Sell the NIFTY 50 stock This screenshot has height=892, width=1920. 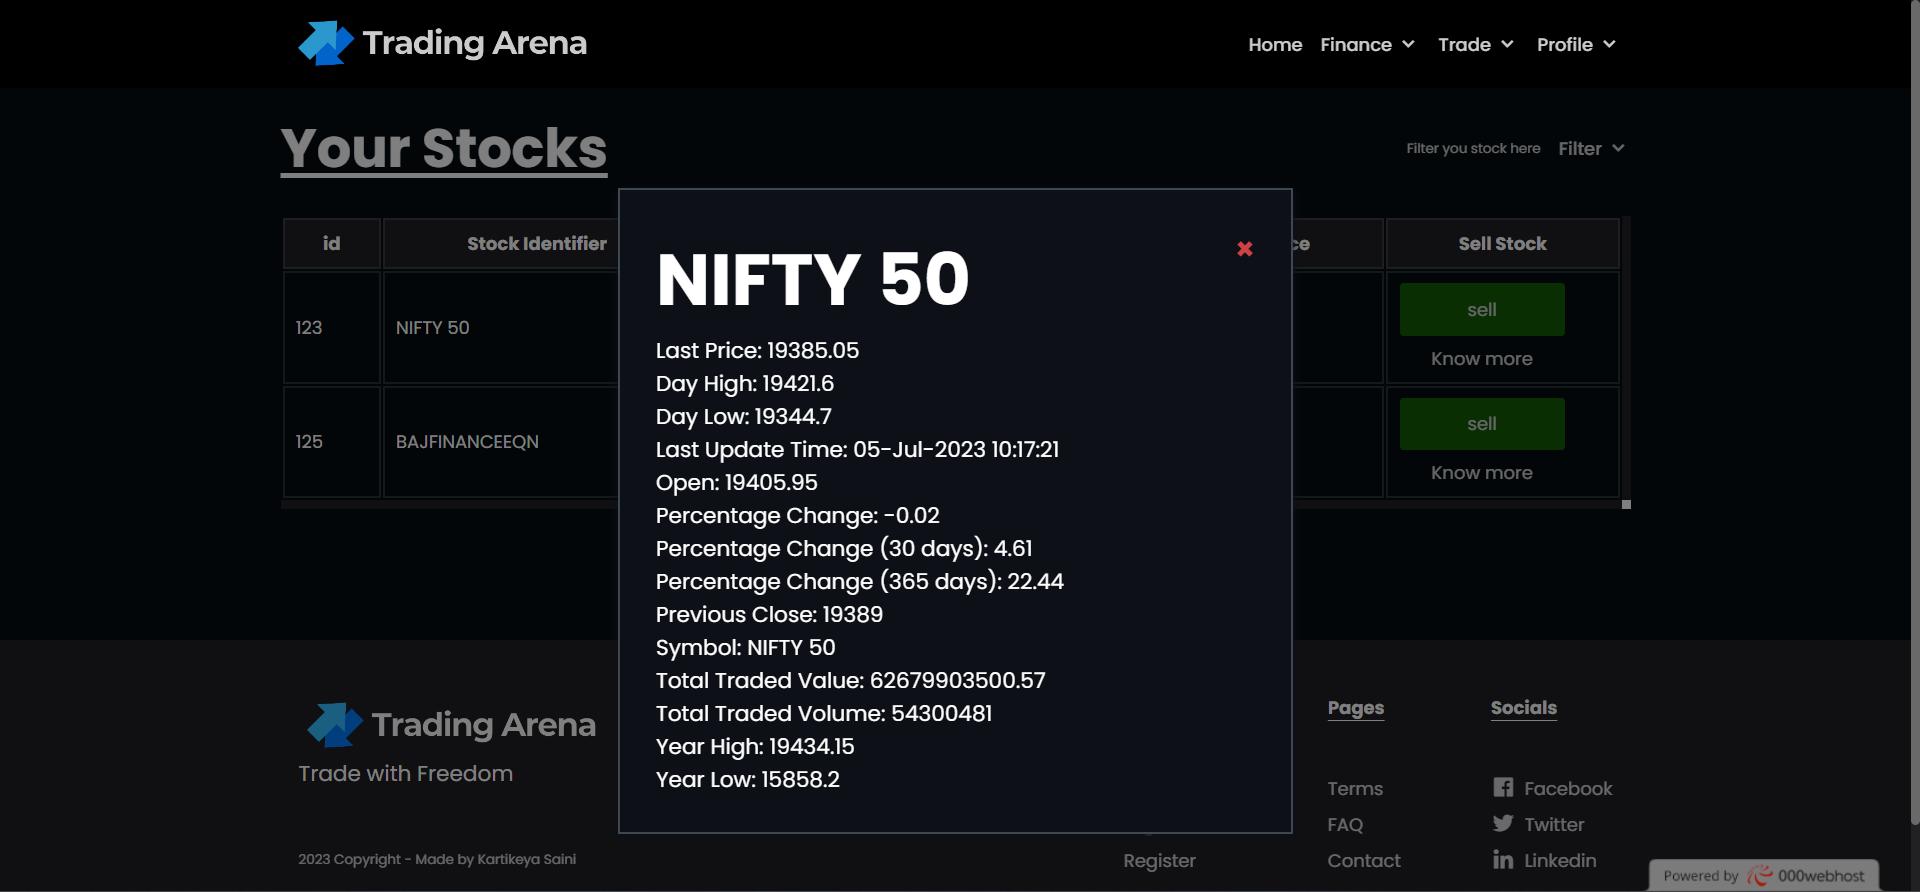[x=1482, y=309]
